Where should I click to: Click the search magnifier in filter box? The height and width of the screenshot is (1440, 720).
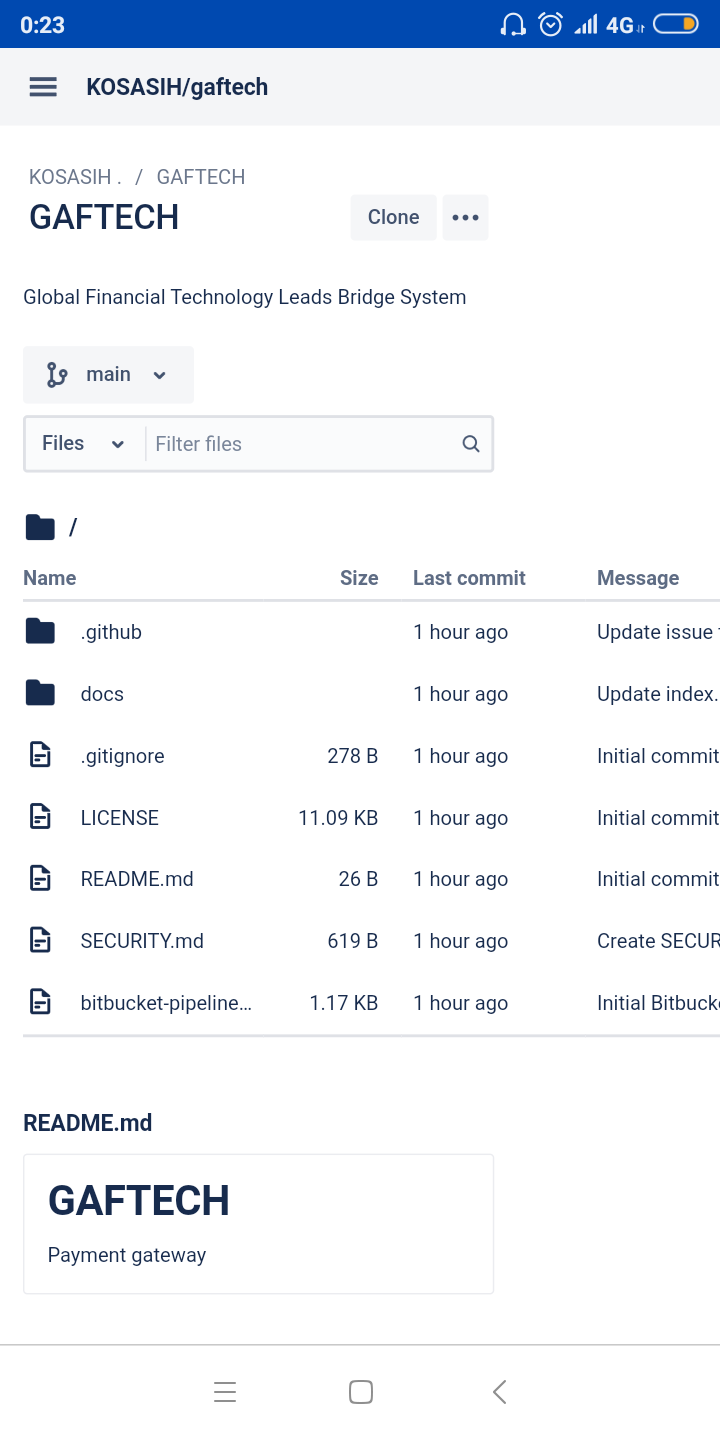[471, 444]
